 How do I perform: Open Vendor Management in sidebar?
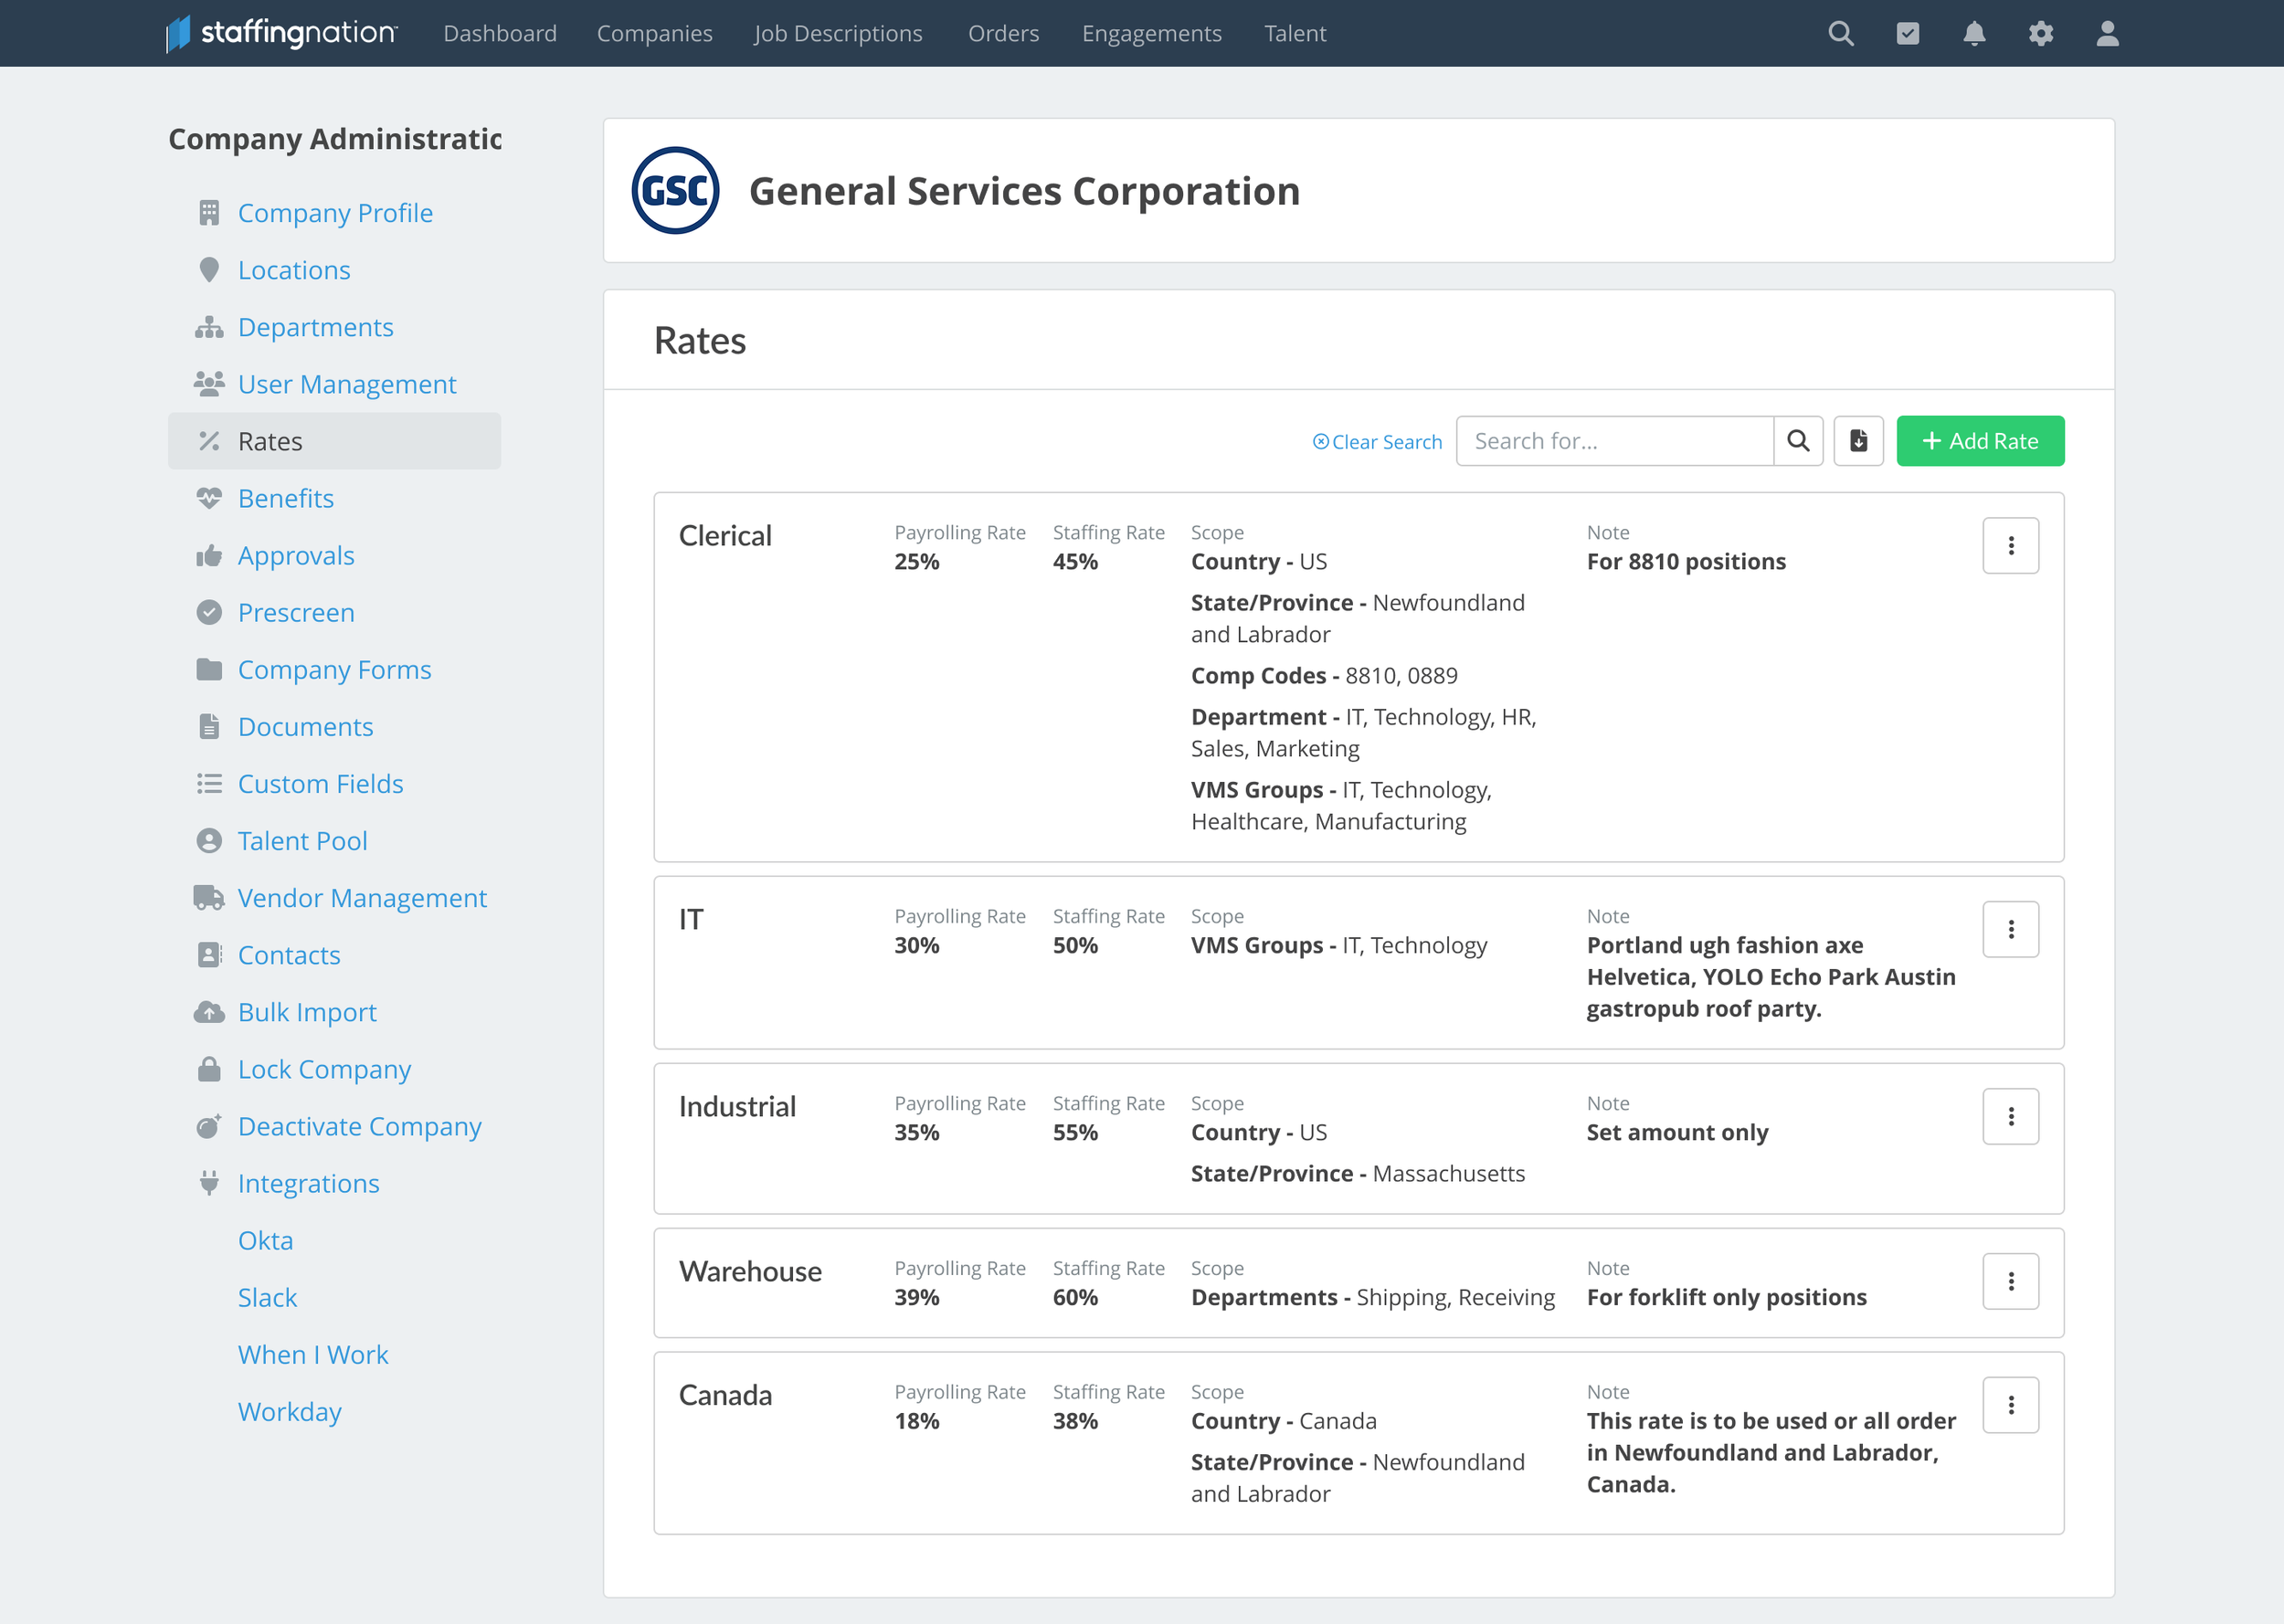coord(362,898)
